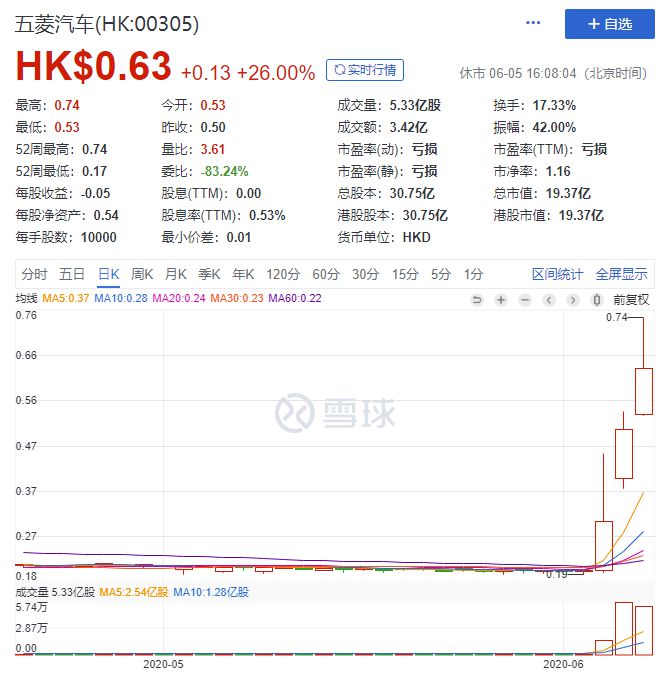Click the MA30:0.23 indicator label
The height and width of the screenshot is (676, 666).
click(x=237, y=298)
